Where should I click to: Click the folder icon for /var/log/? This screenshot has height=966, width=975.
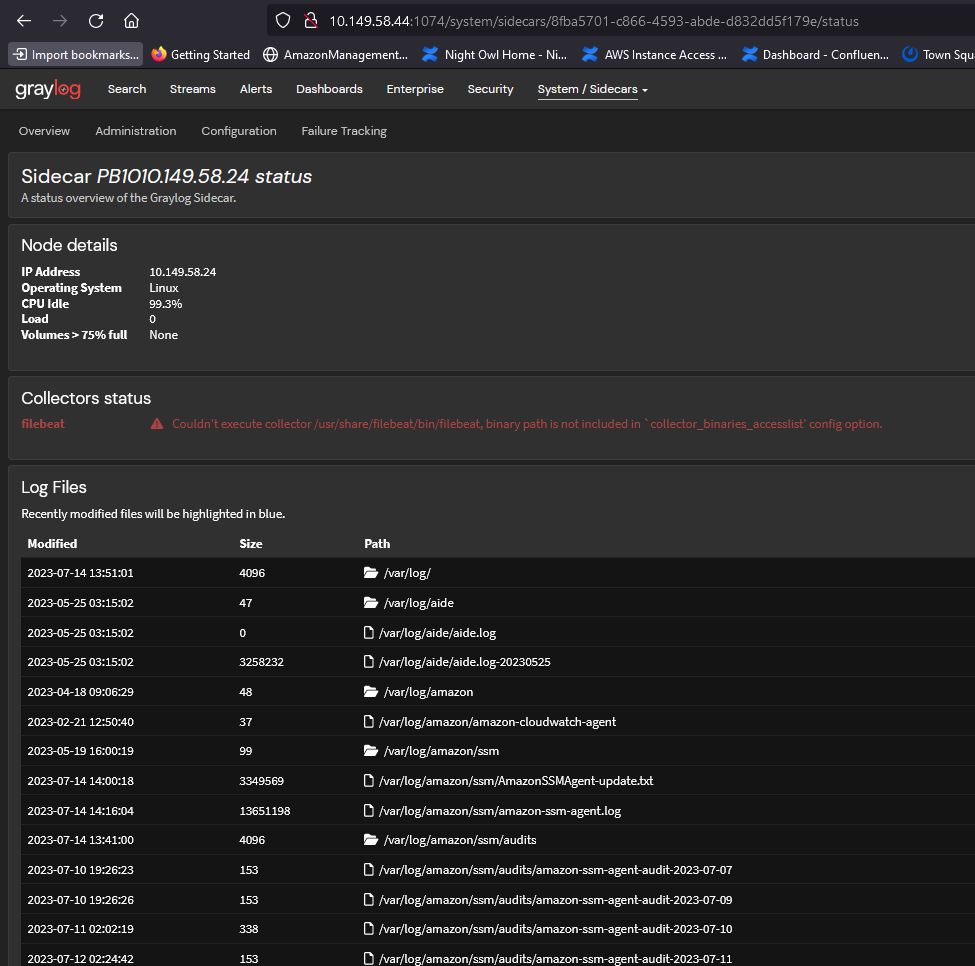tap(371, 573)
